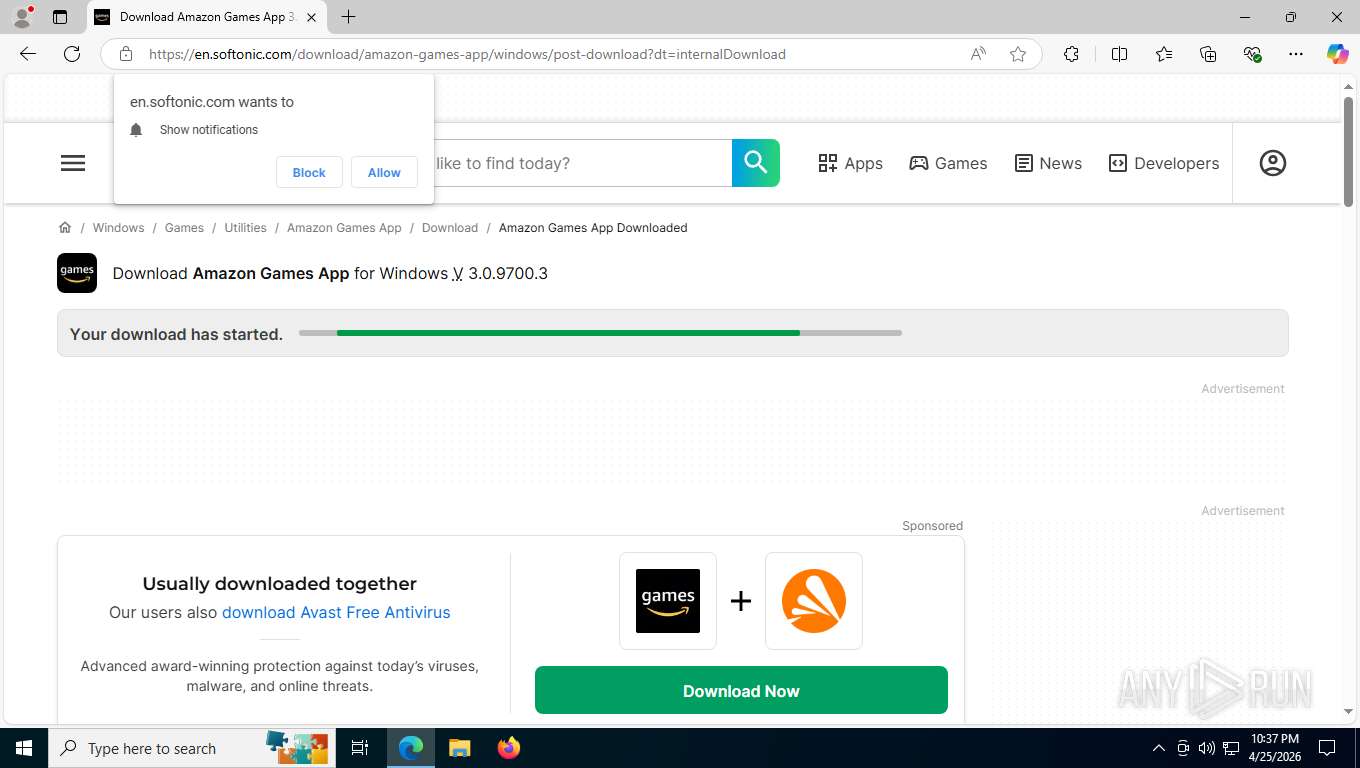Open Amazon Games App breadcrumb link

344,228
